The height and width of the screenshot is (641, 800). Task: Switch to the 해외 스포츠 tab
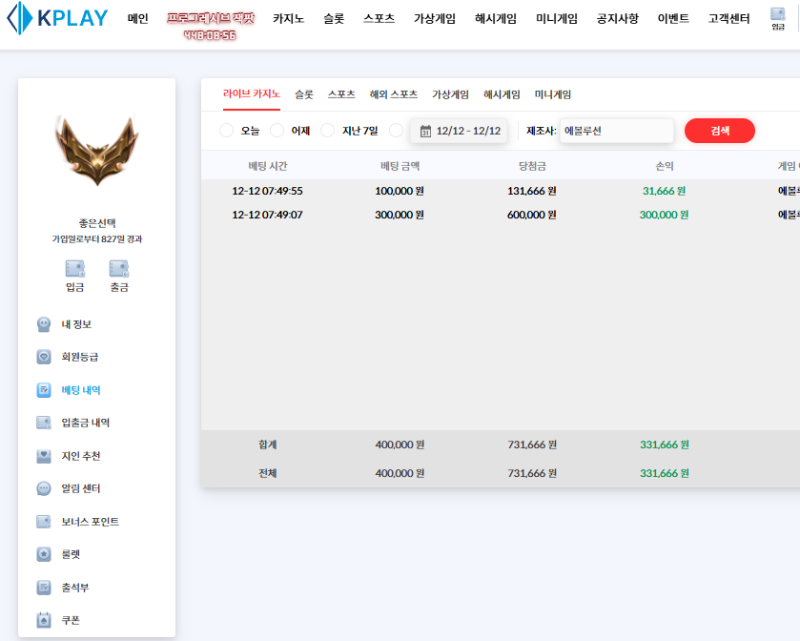[393, 95]
